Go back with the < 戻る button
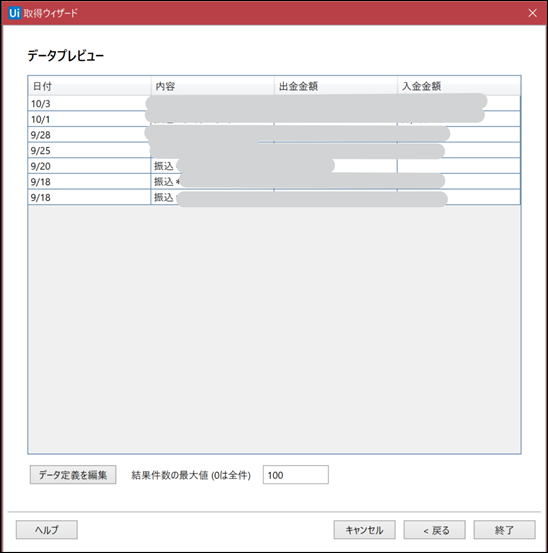The image size is (548, 553). pyautogui.click(x=434, y=530)
